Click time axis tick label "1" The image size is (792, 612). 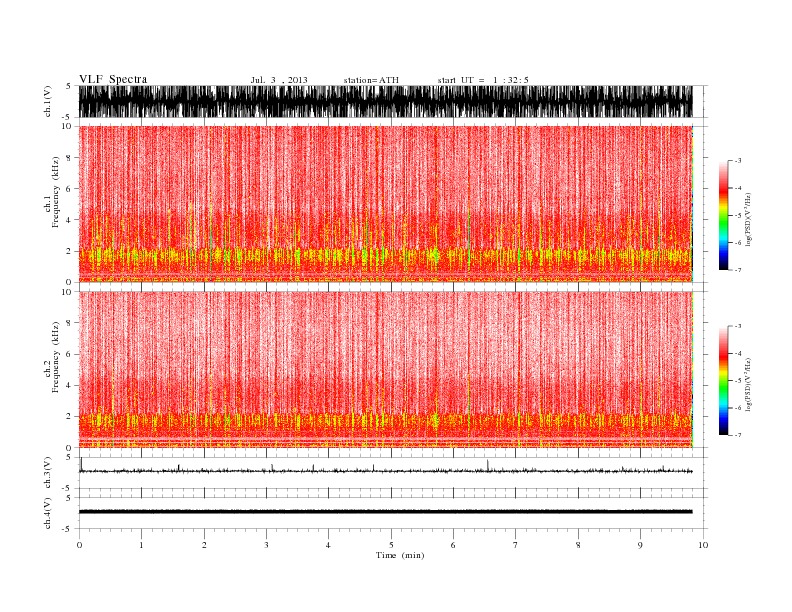pos(141,545)
